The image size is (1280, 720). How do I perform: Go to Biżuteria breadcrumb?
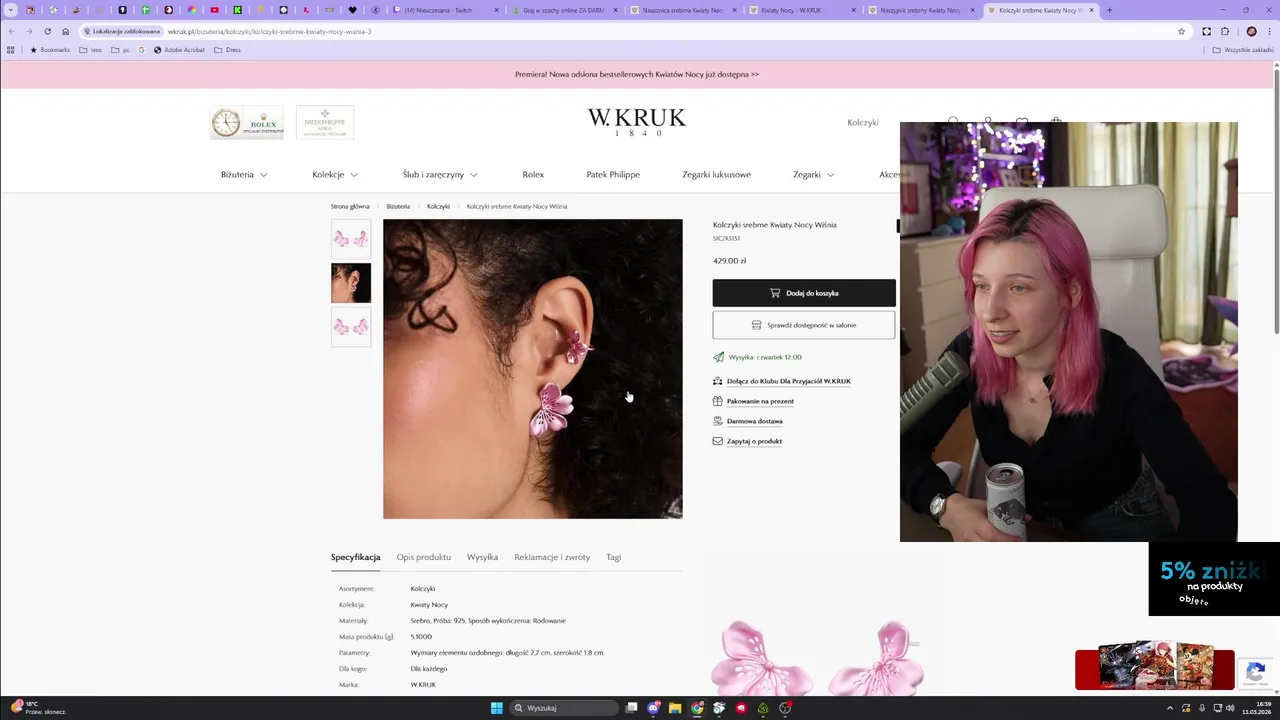tap(398, 206)
